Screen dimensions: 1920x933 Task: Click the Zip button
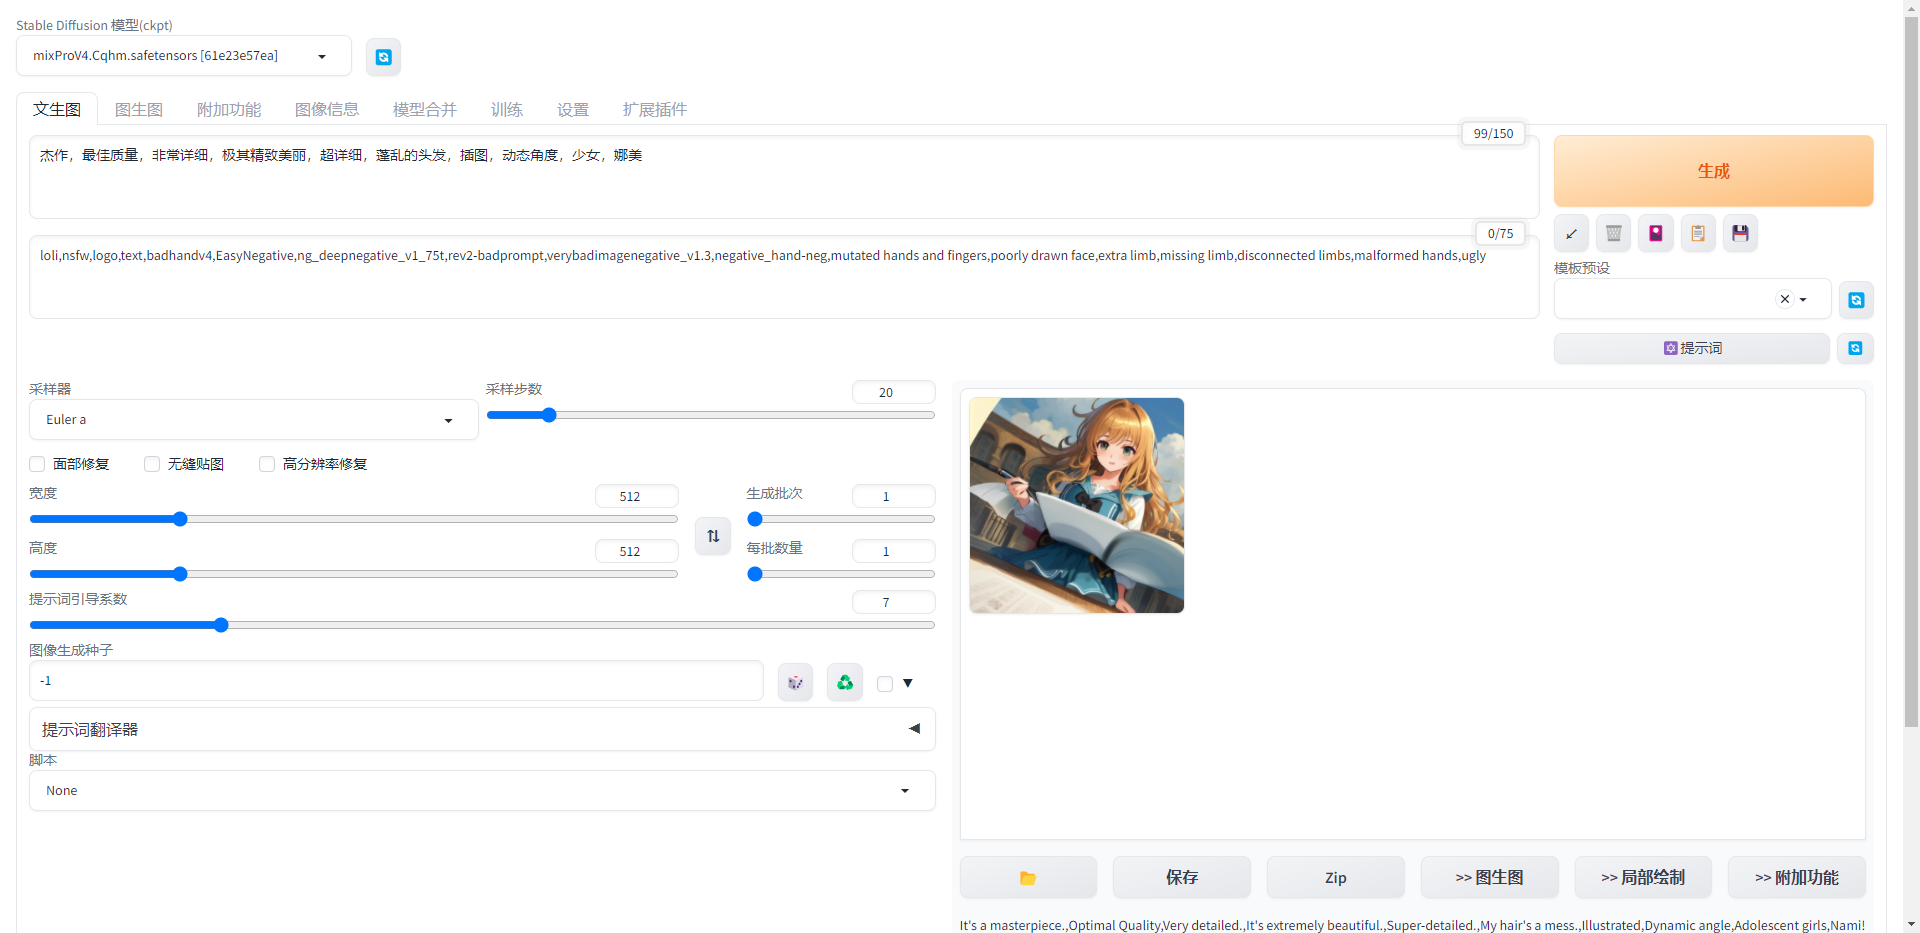point(1336,878)
